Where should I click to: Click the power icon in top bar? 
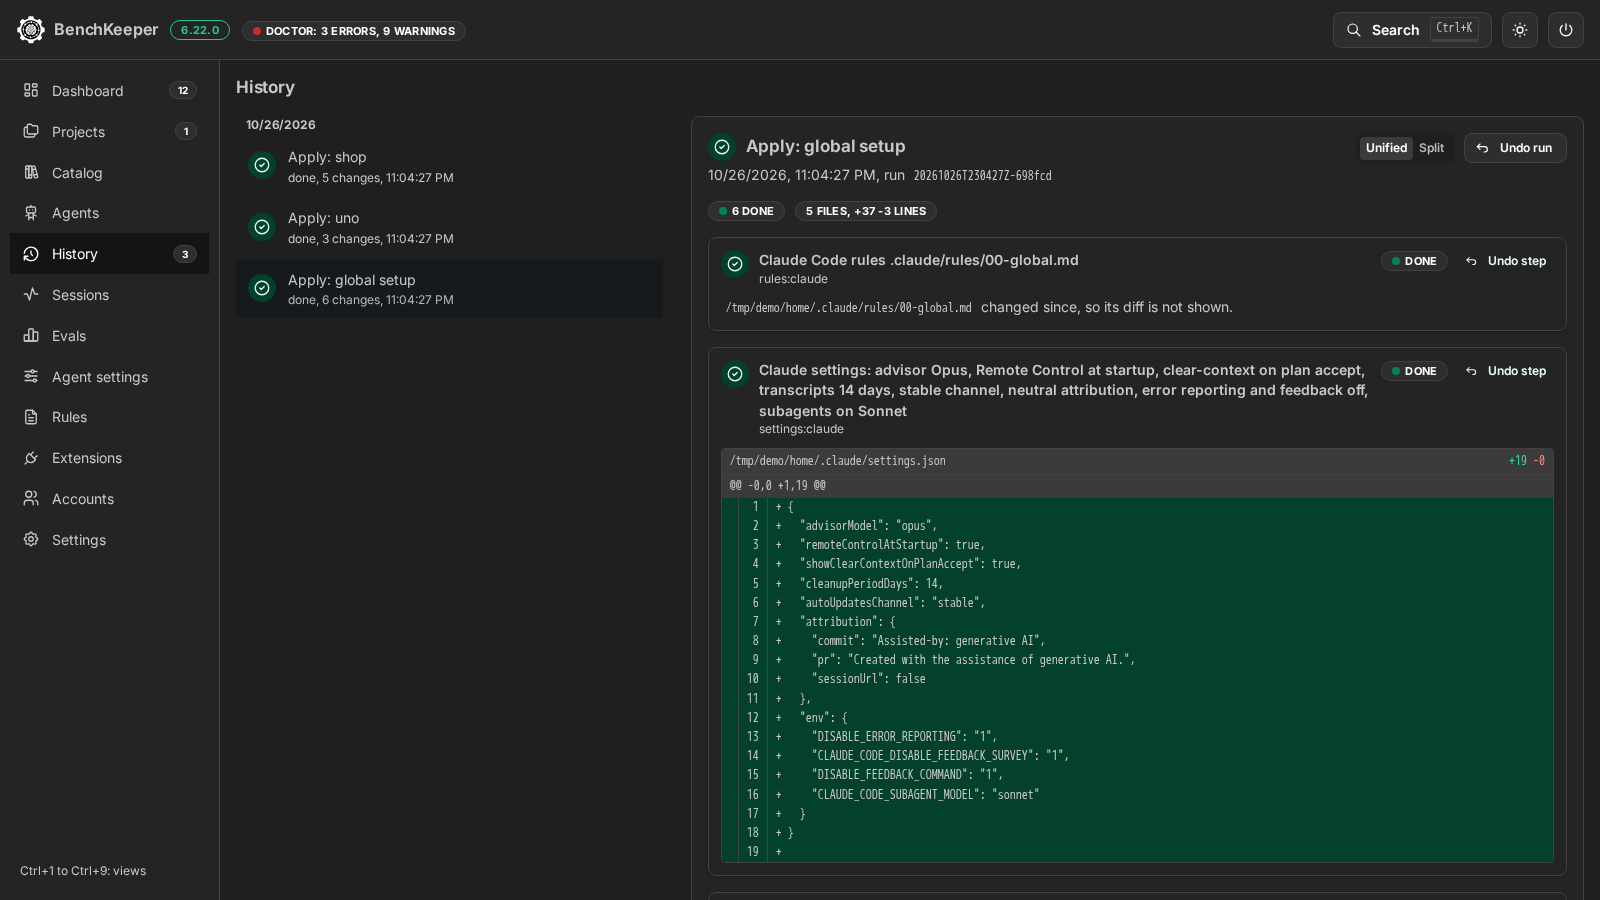[x=1566, y=30]
